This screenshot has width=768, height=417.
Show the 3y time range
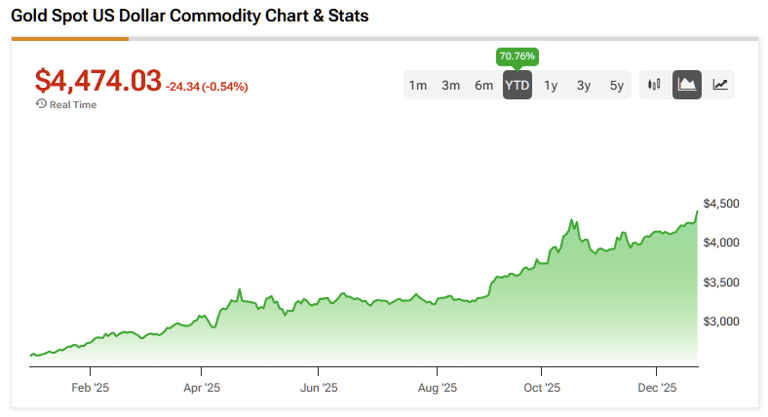(x=584, y=85)
